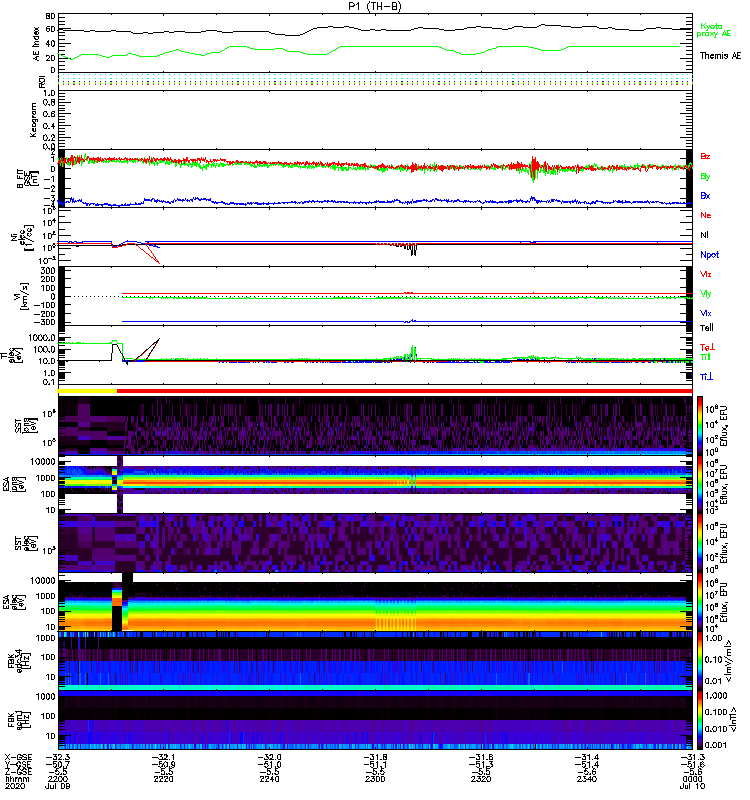750x800 pixels.
Task: Click the By fluctuation burst near 2330
Action: 534,169
